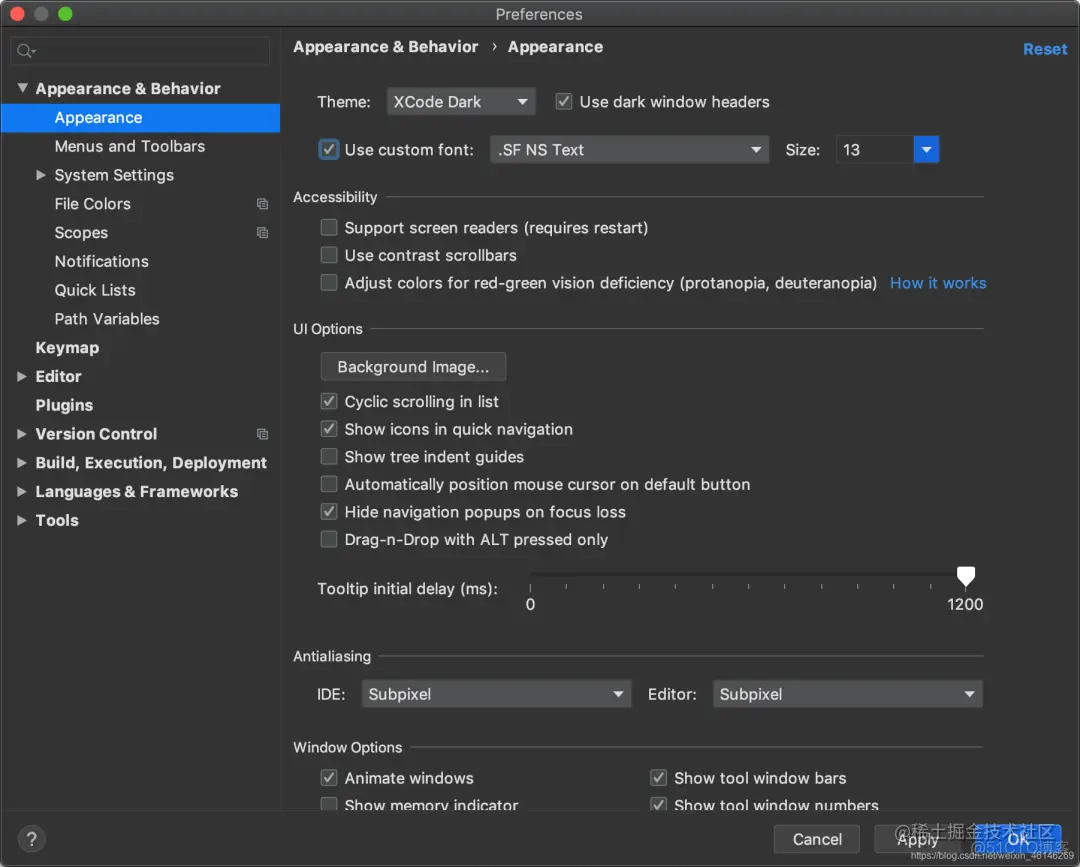Click Appearance & Behavior in the breadcrumb
The image size is (1080, 867).
(x=386, y=47)
